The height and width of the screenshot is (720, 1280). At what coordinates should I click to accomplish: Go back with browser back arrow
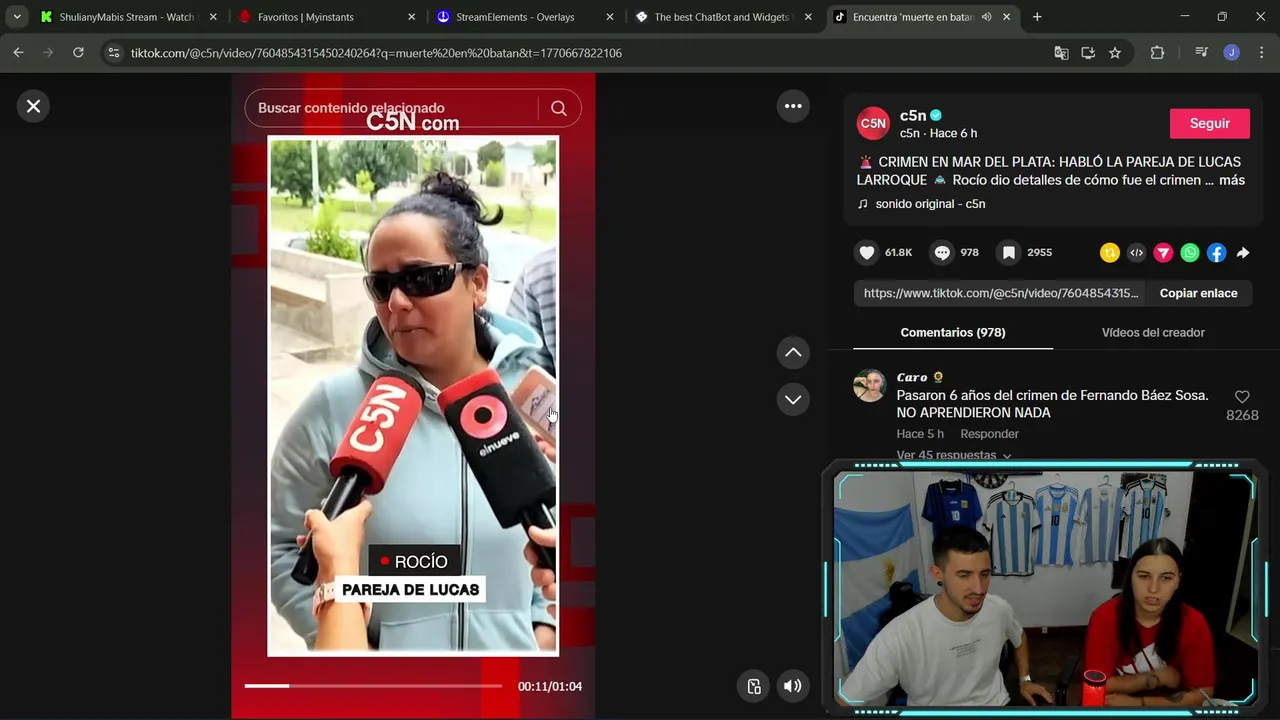[18, 53]
